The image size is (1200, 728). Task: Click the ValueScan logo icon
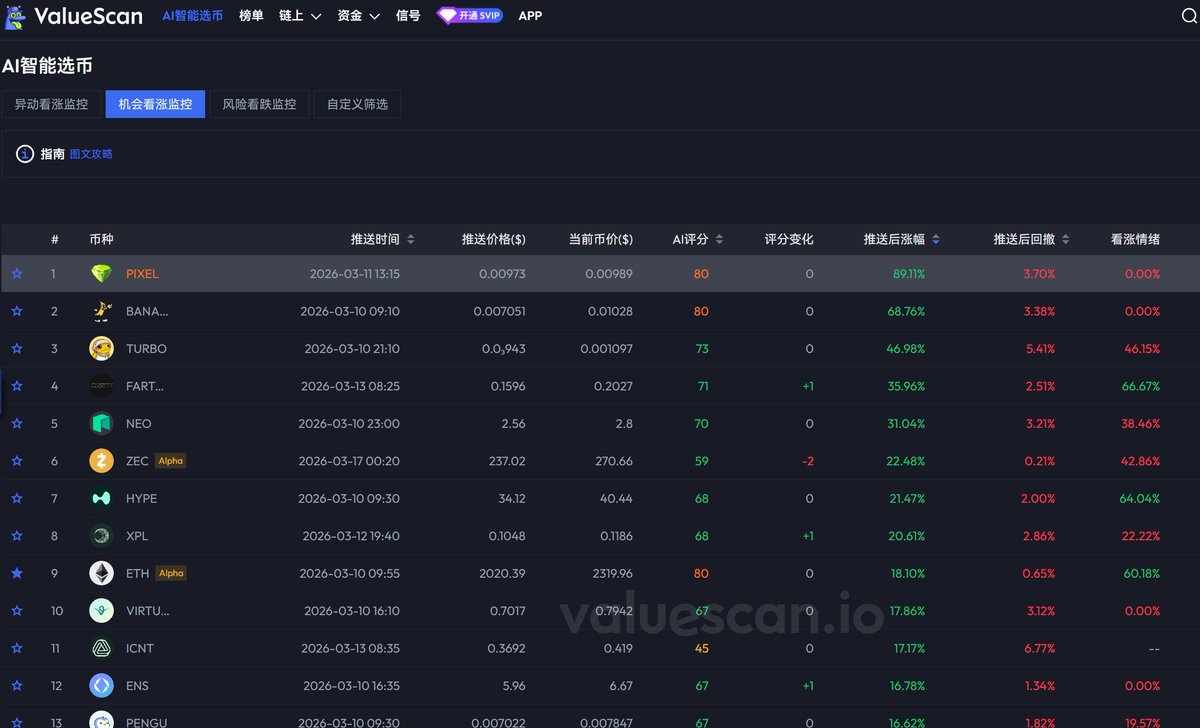tap(15, 16)
